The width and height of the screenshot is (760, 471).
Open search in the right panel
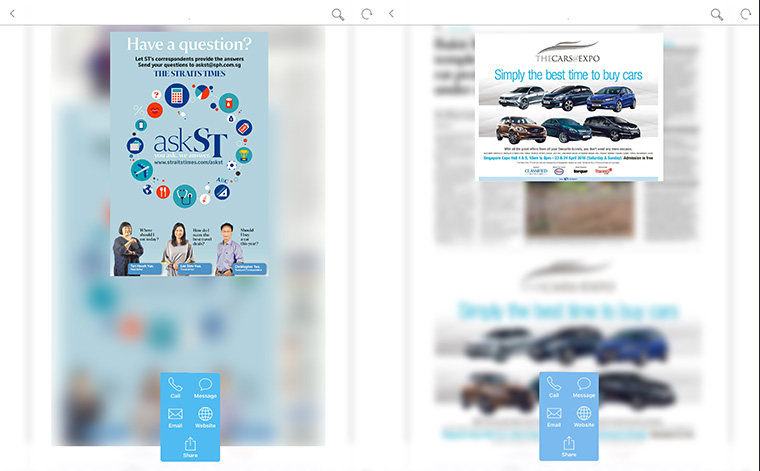tap(717, 15)
